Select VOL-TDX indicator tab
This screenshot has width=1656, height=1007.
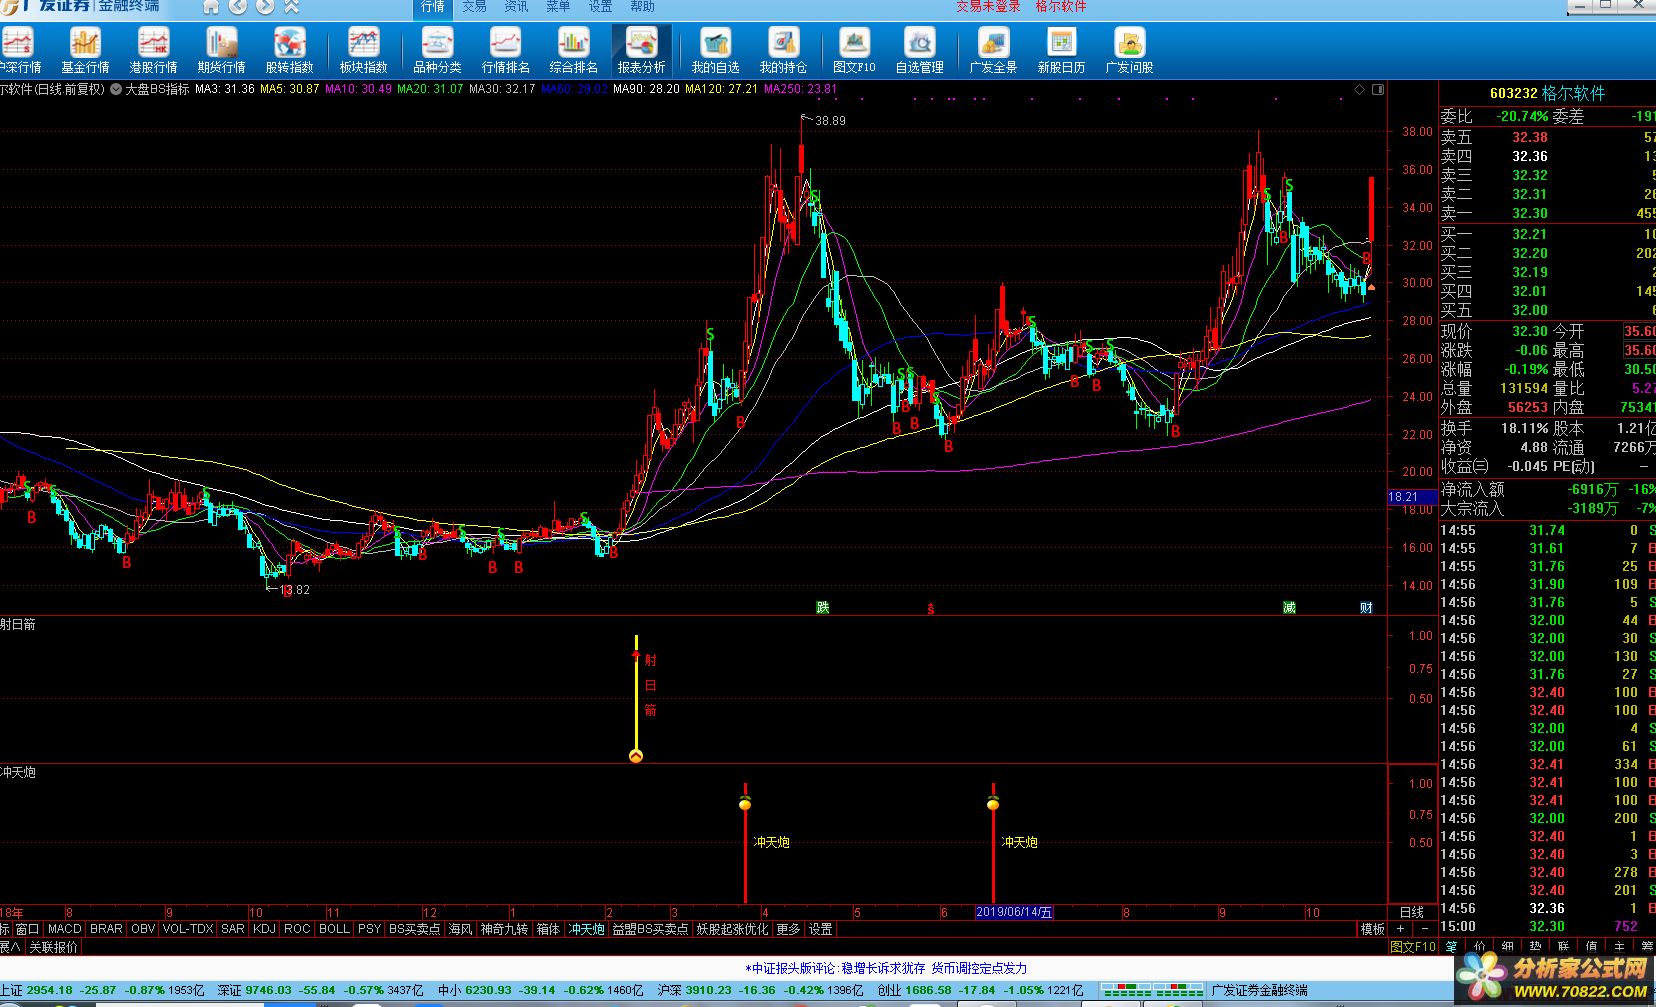pyautogui.click(x=188, y=929)
